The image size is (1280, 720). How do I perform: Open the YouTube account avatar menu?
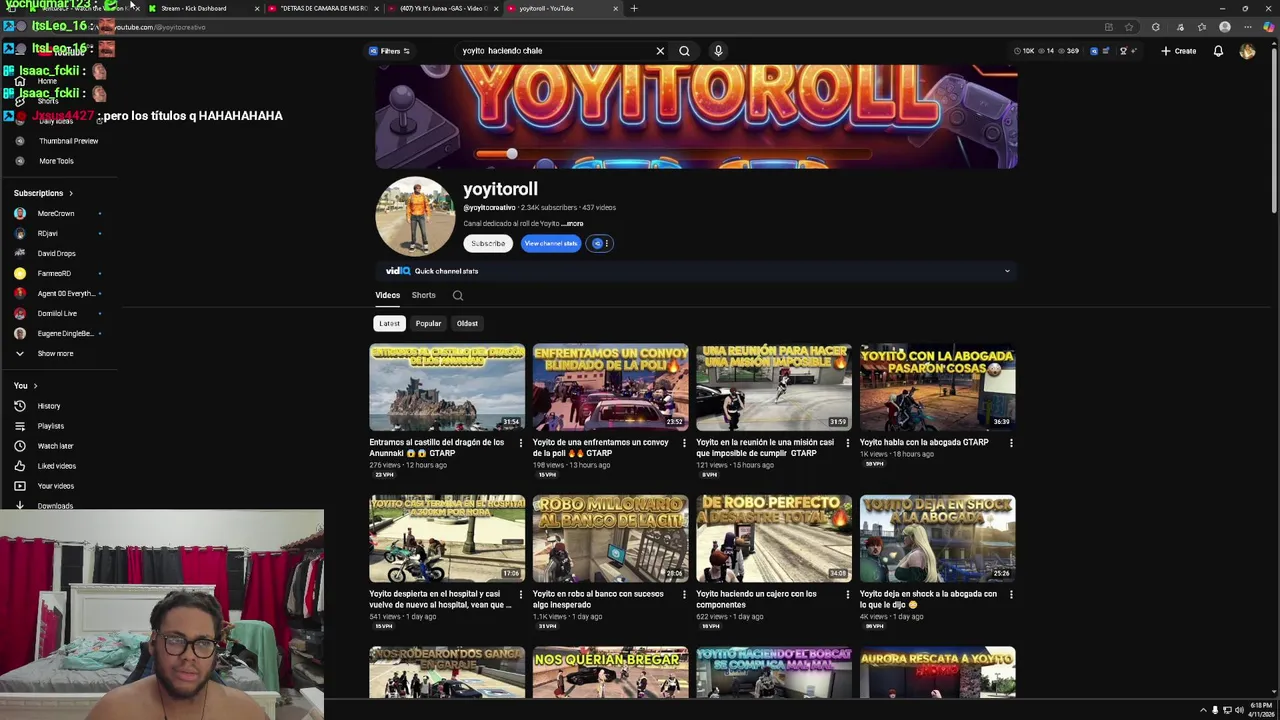click(1247, 51)
